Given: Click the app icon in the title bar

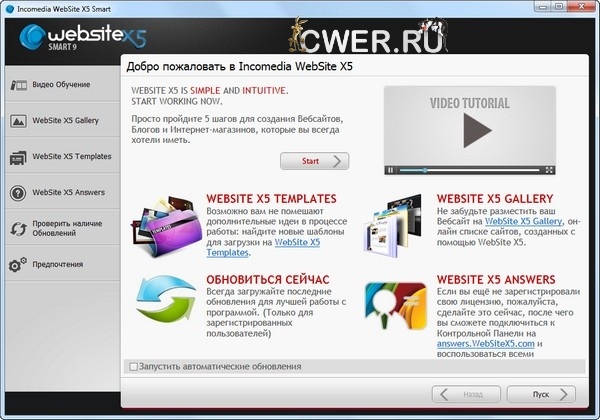Looking at the screenshot, I should 10,8.
